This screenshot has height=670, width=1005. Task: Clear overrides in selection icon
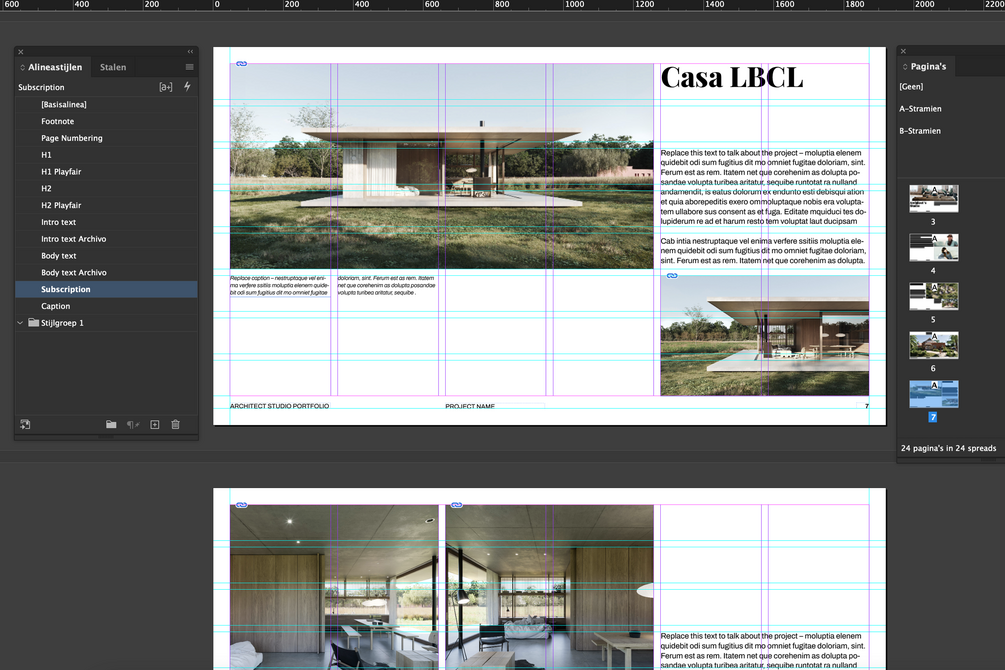click(133, 424)
